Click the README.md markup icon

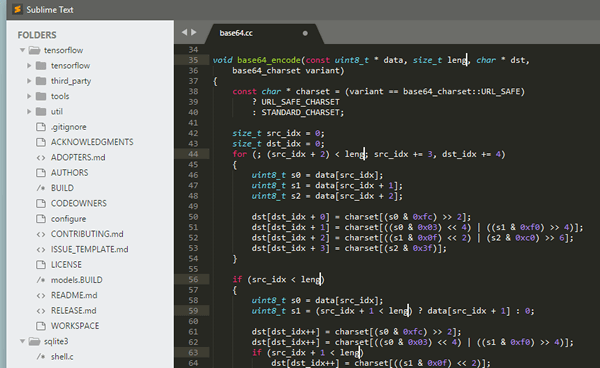41,295
